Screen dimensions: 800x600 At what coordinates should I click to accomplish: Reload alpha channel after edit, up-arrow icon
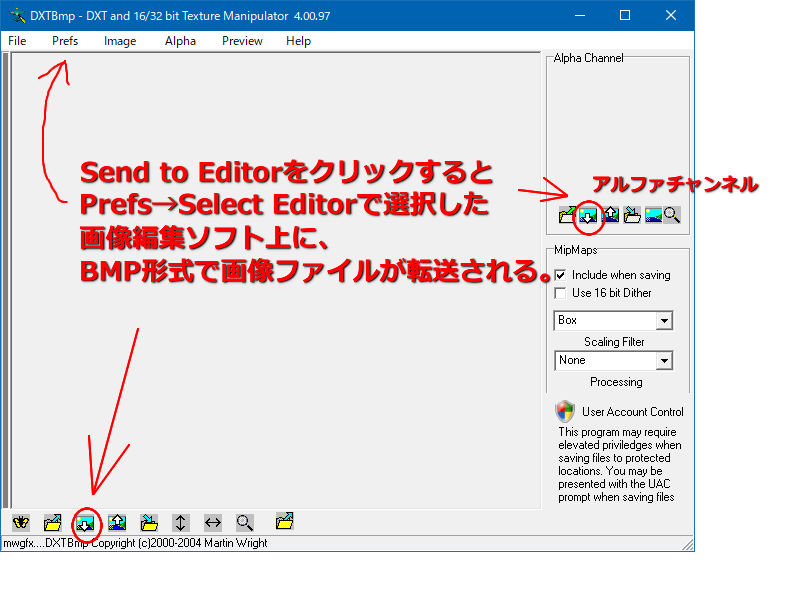click(611, 215)
